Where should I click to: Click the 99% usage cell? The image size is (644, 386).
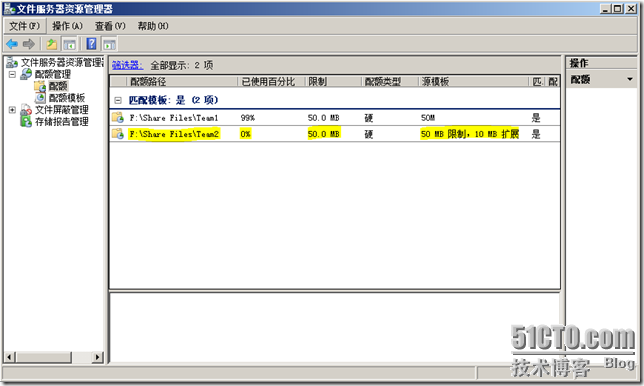248,118
